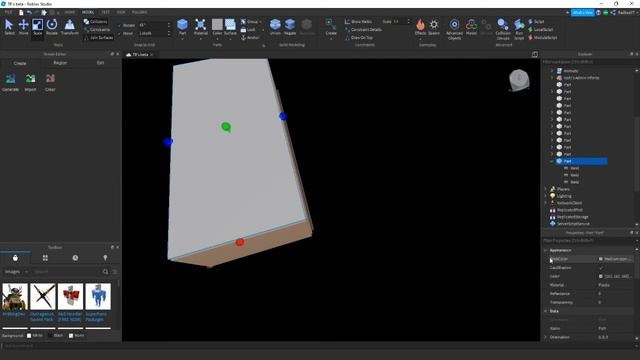Click the Create constraint icon
The width and height of the screenshot is (640, 360).
pyautogui.click(x=331, y=24)
